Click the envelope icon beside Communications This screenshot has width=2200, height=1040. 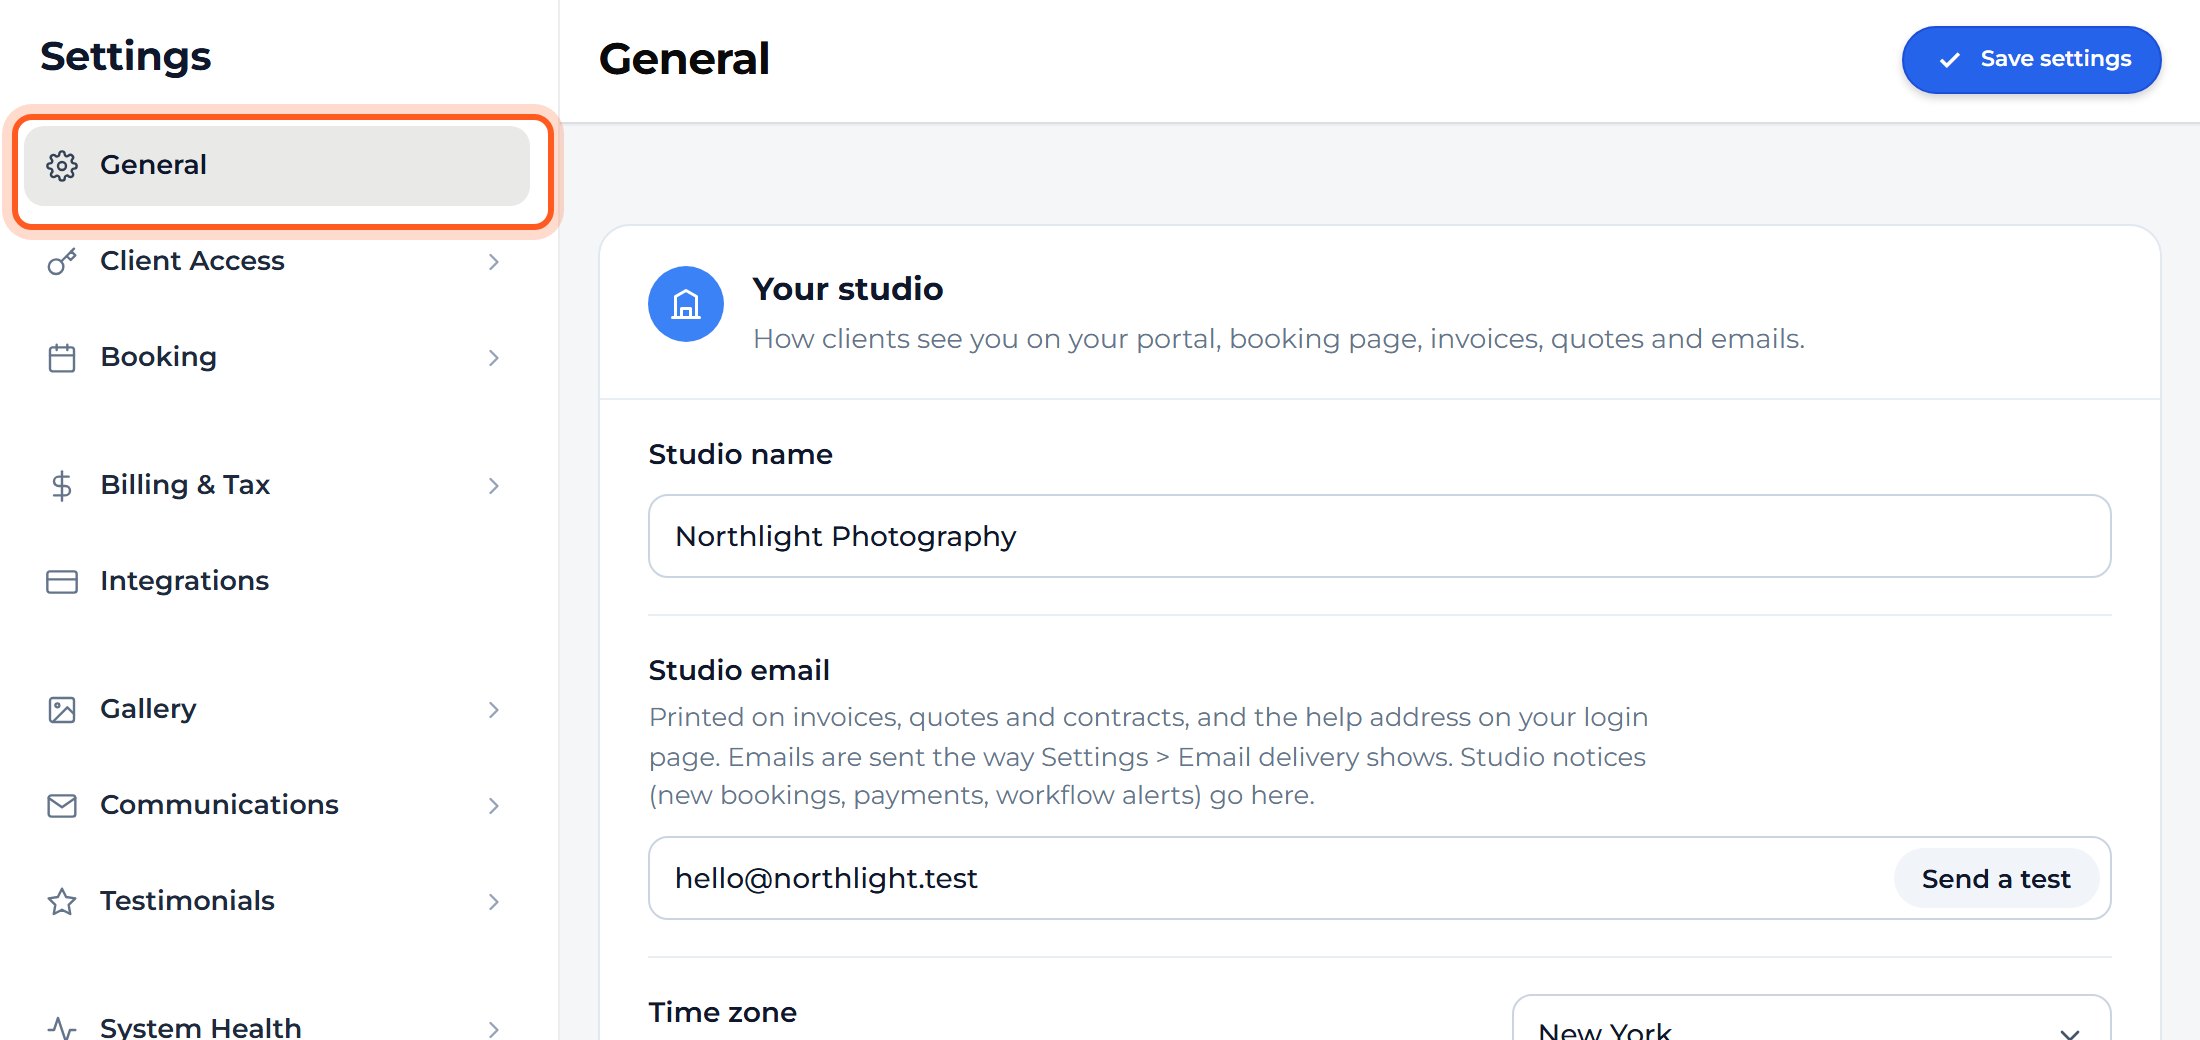(x=62, y=806)
